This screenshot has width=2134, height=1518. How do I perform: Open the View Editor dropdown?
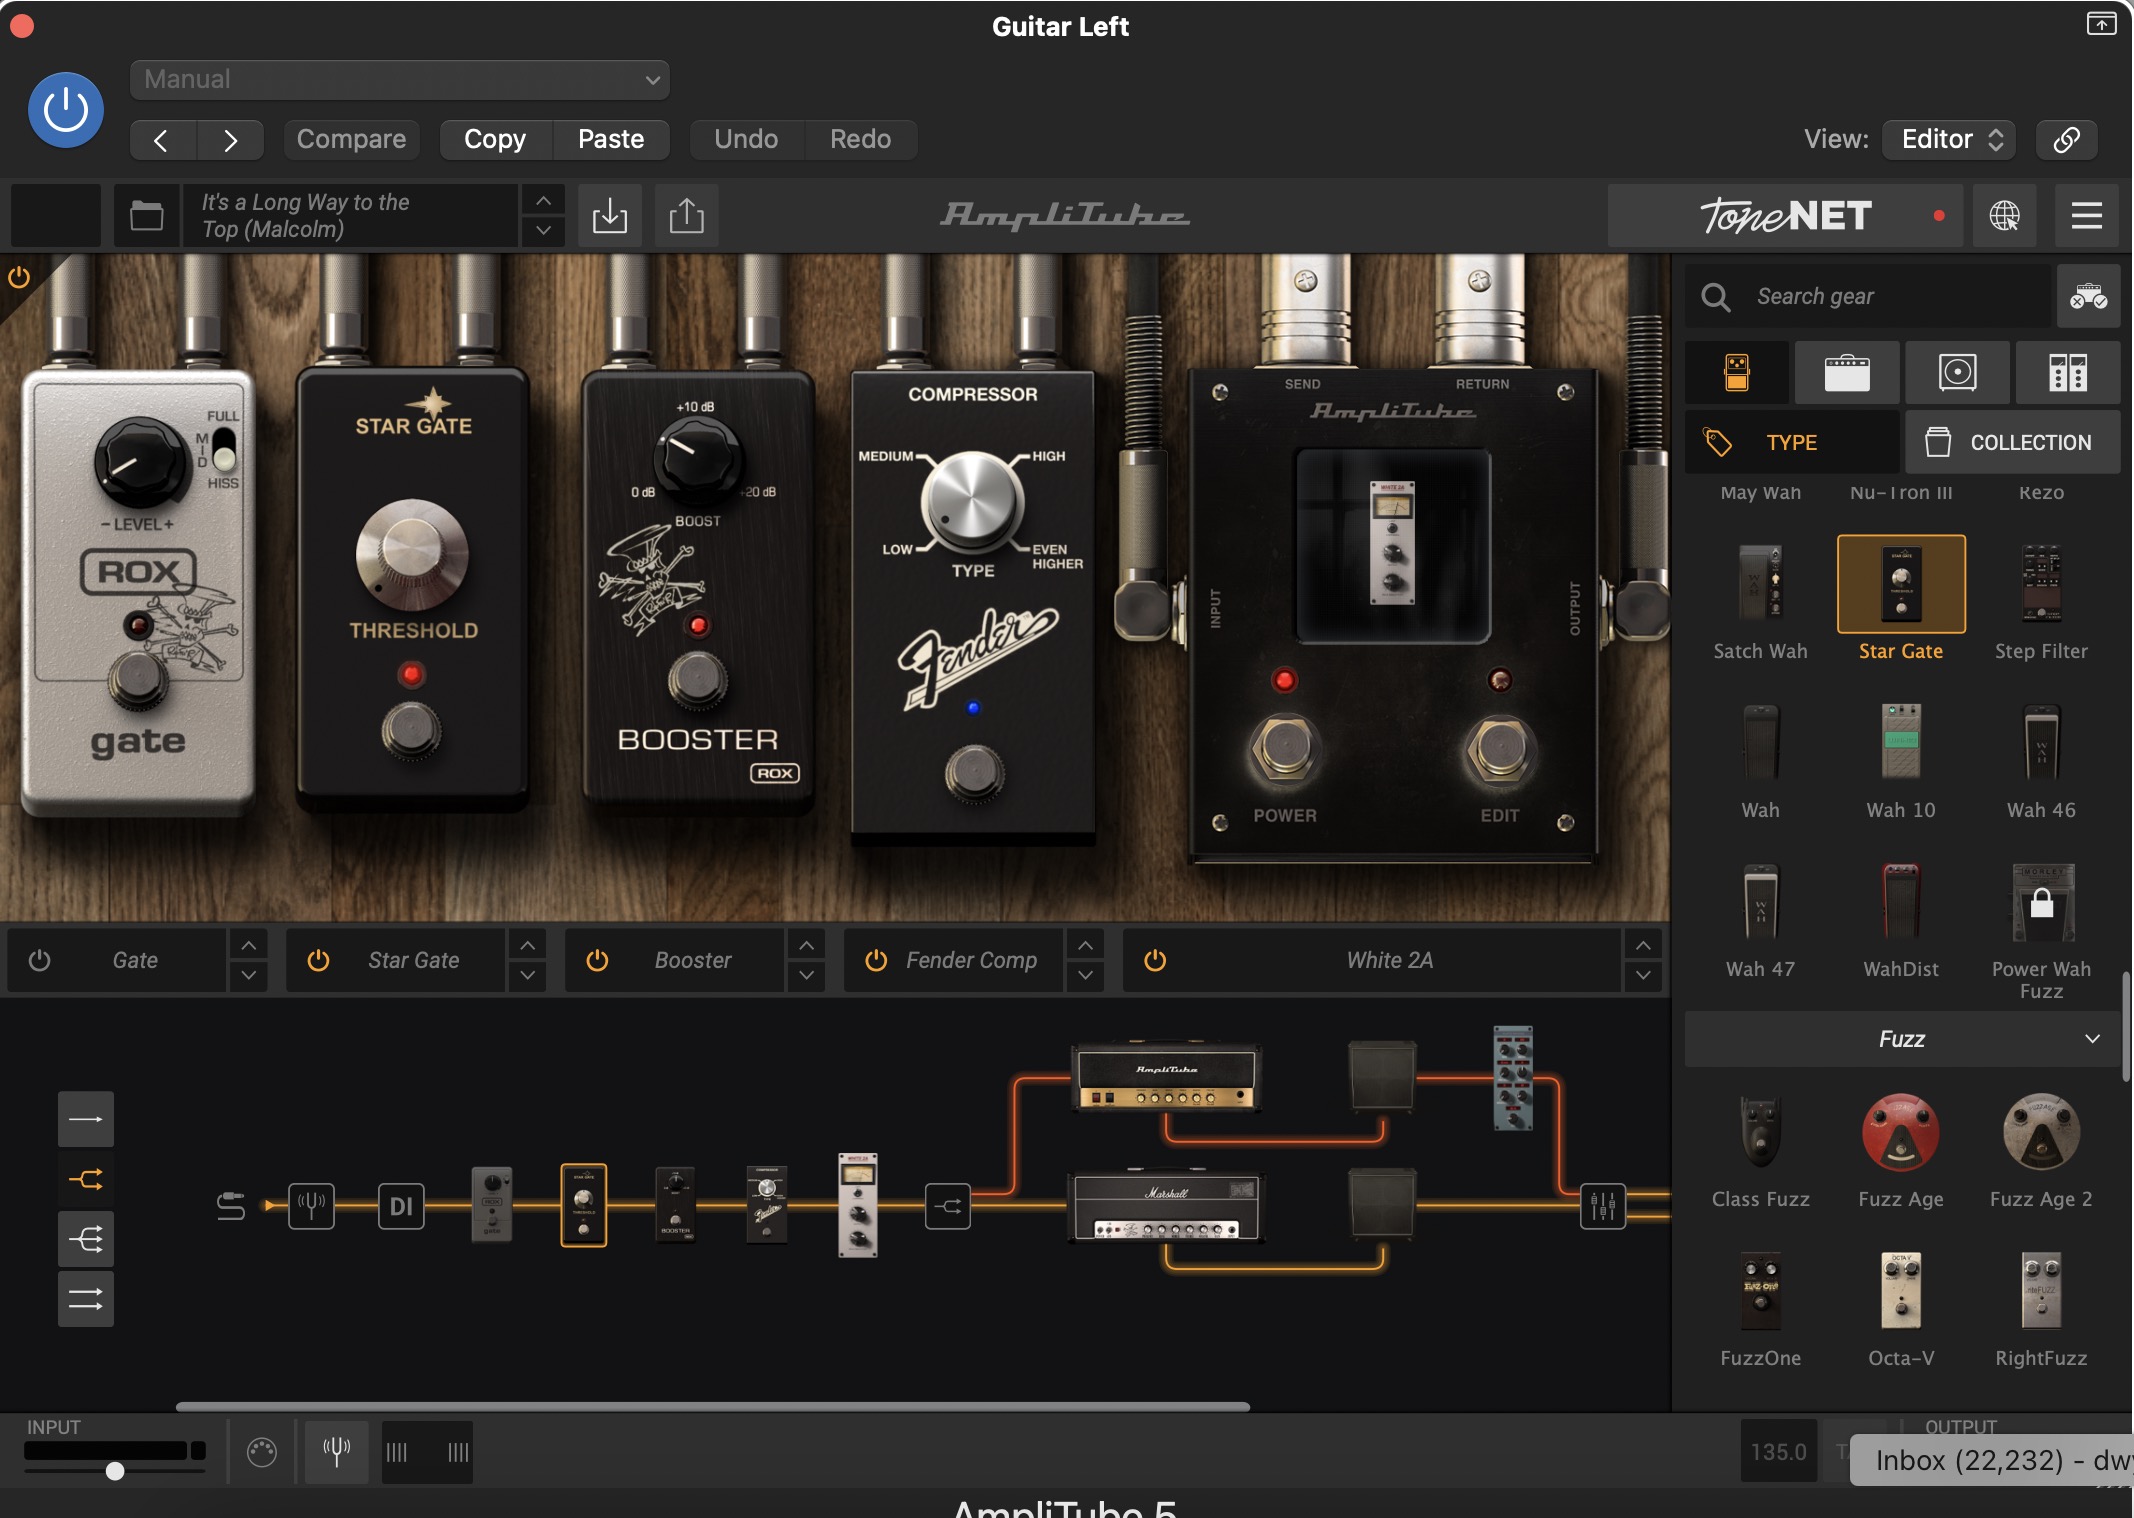pyautogui.click(x=1948, y=140)
